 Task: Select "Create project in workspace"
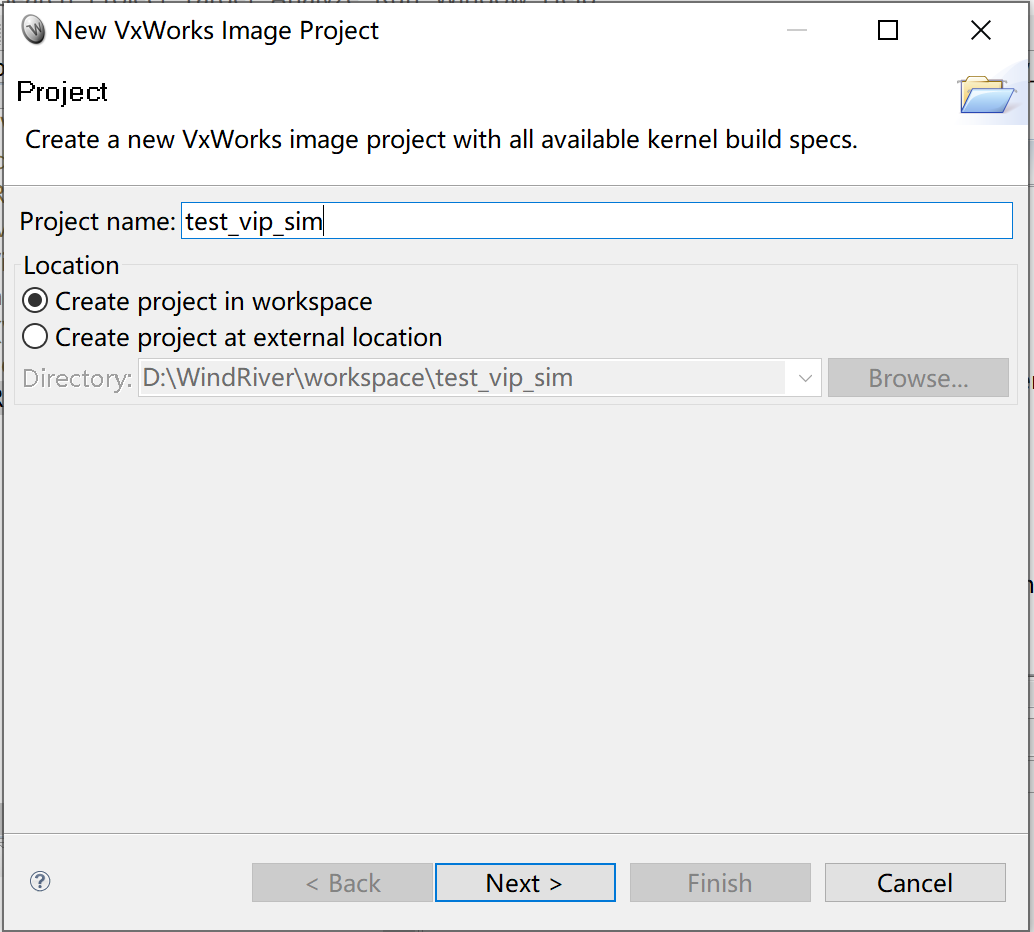coord(35,300)
